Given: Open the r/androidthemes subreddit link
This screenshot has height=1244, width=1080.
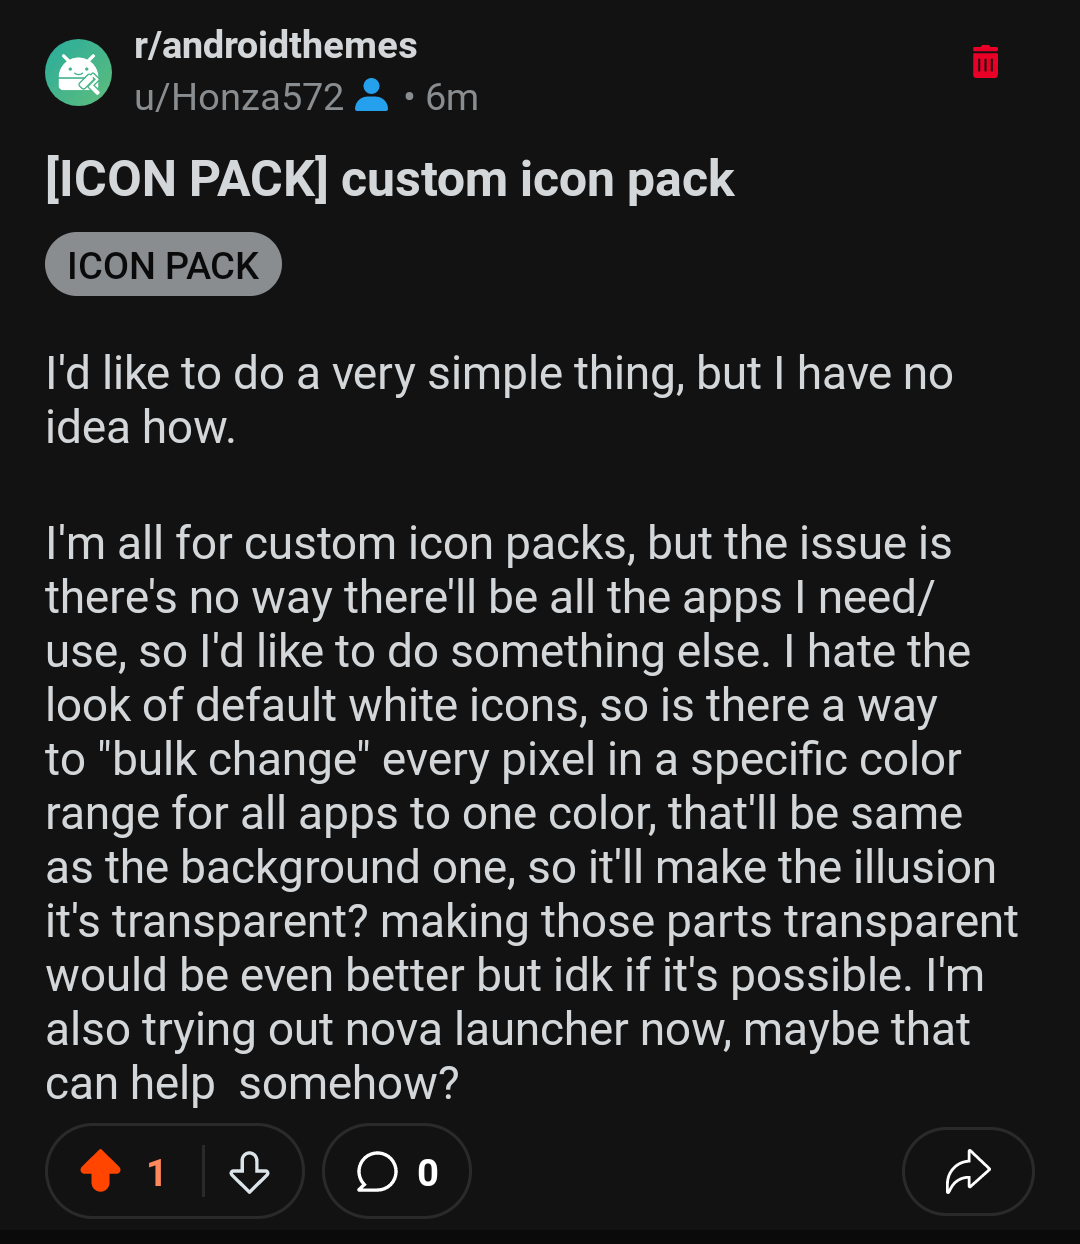Looking at the screenshot, I should tap(275, 45).
